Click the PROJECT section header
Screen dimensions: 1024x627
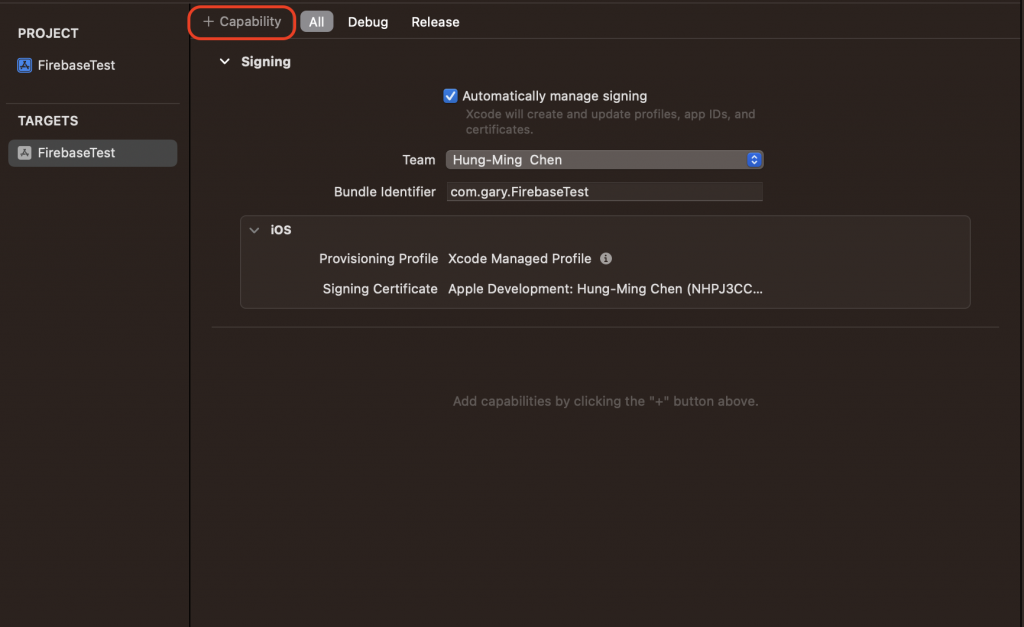pyautogui.click(x=48, y=33)
